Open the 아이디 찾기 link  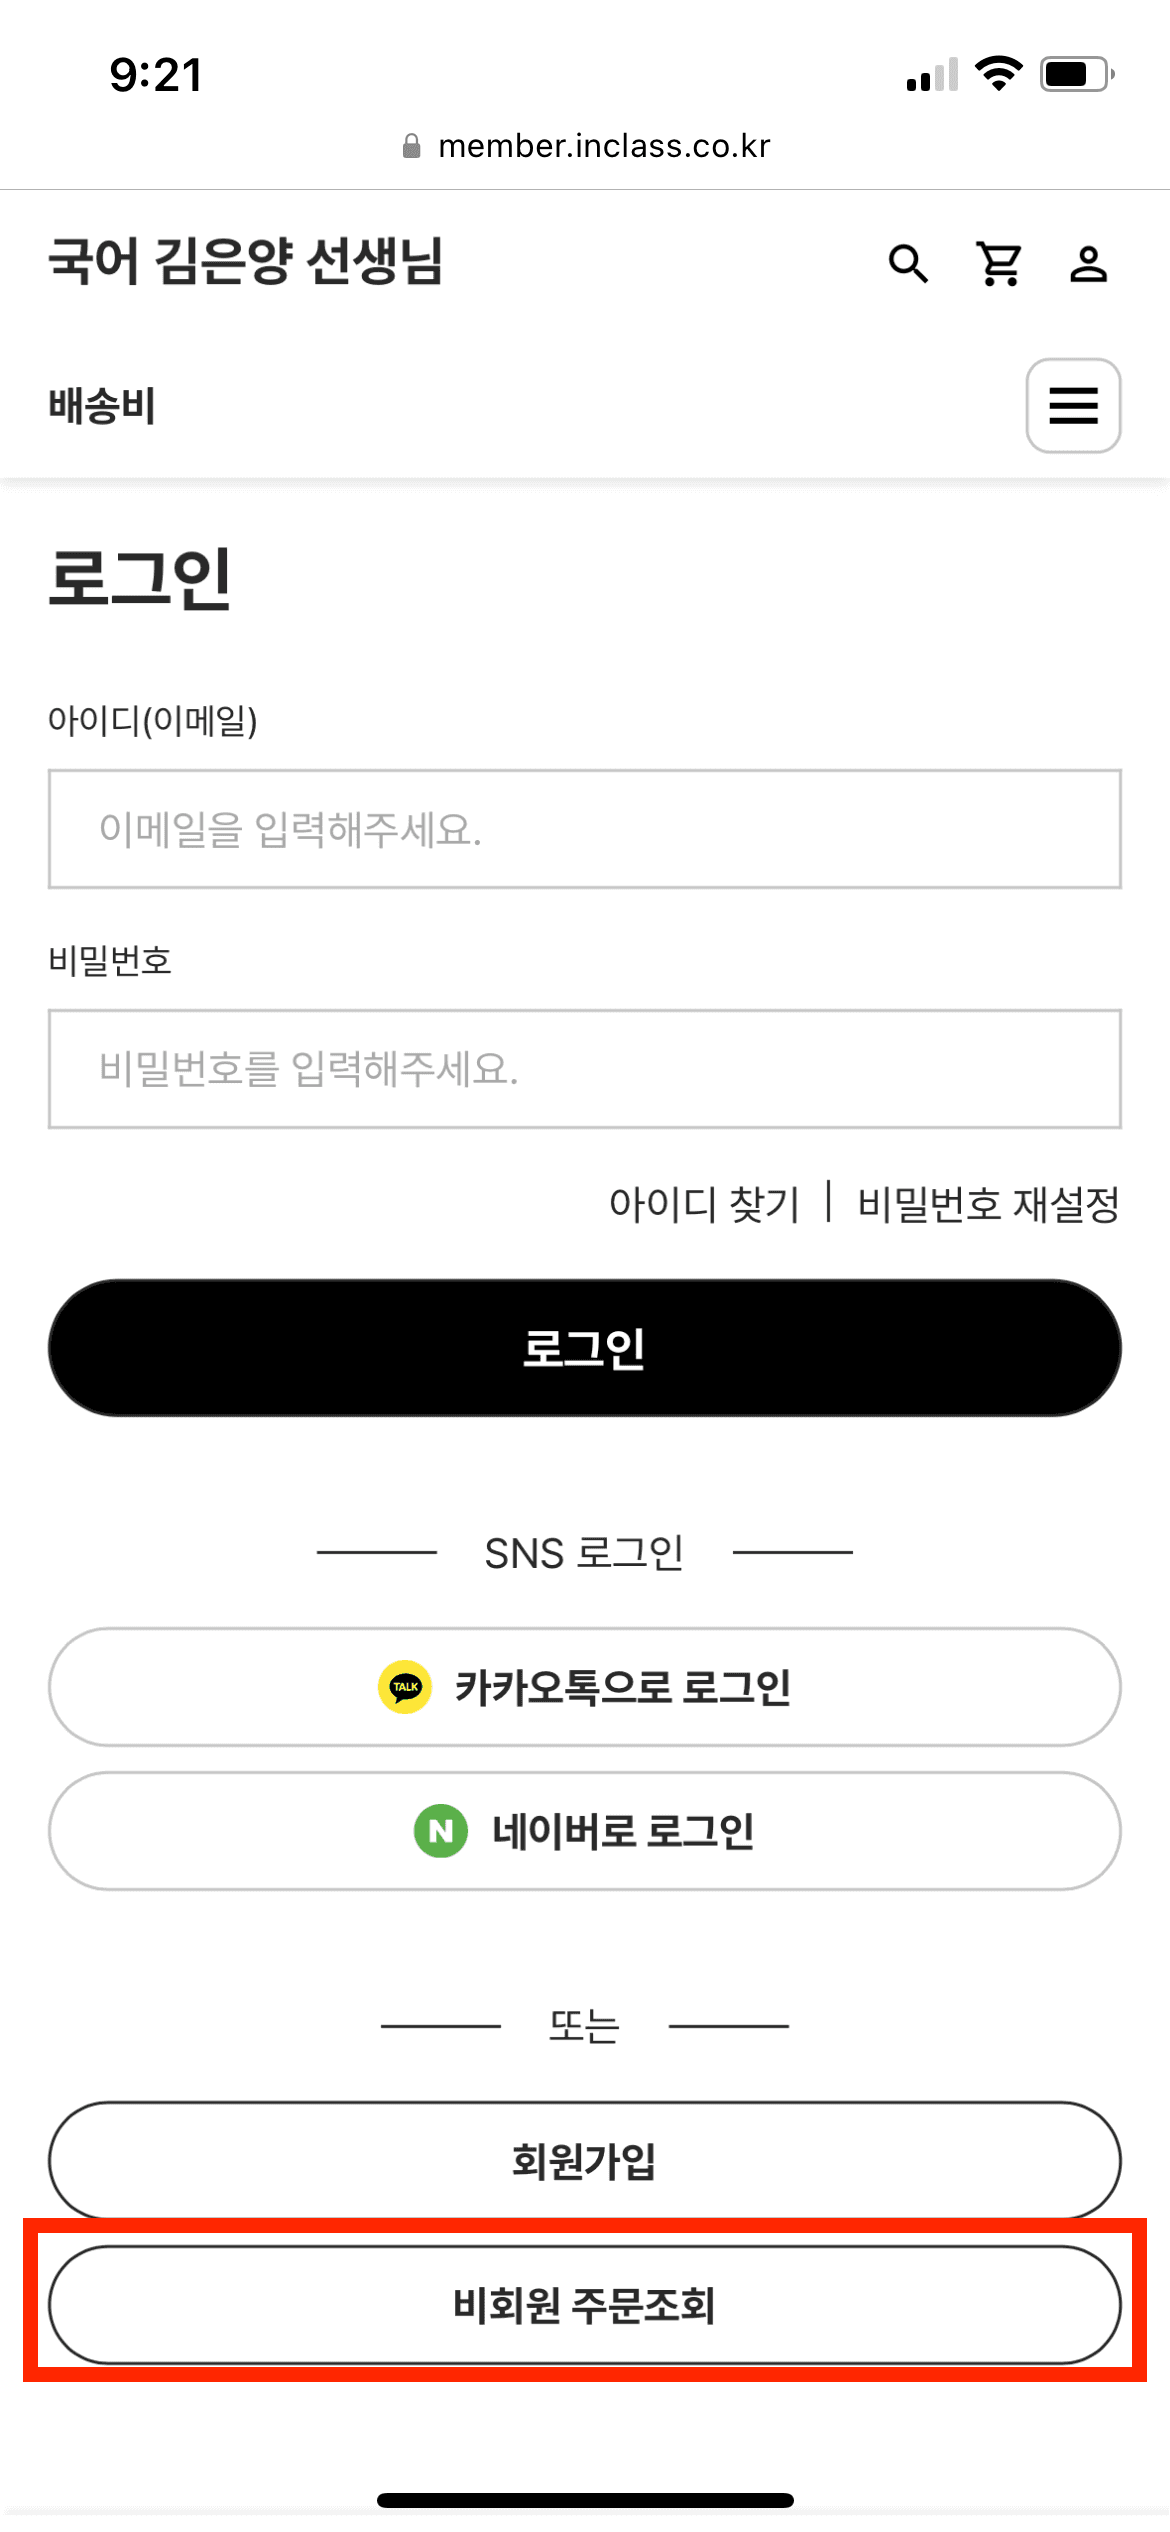(704, 1203)
